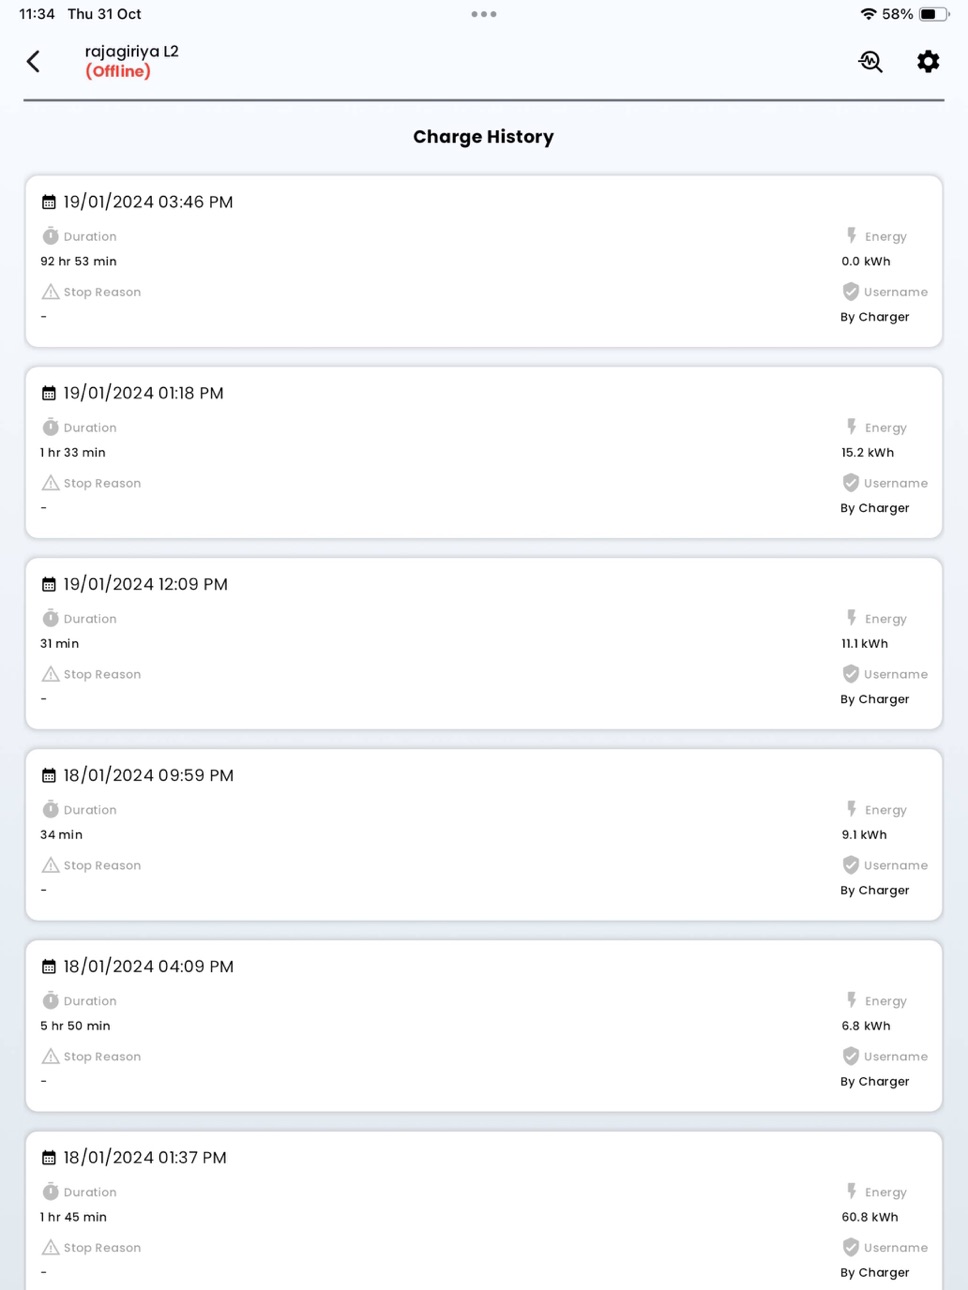The width and height of the screenshot is (968, 1290).
Task: Open the 19/01/2024 03:46 PM charge record
Action: (484, 261)
